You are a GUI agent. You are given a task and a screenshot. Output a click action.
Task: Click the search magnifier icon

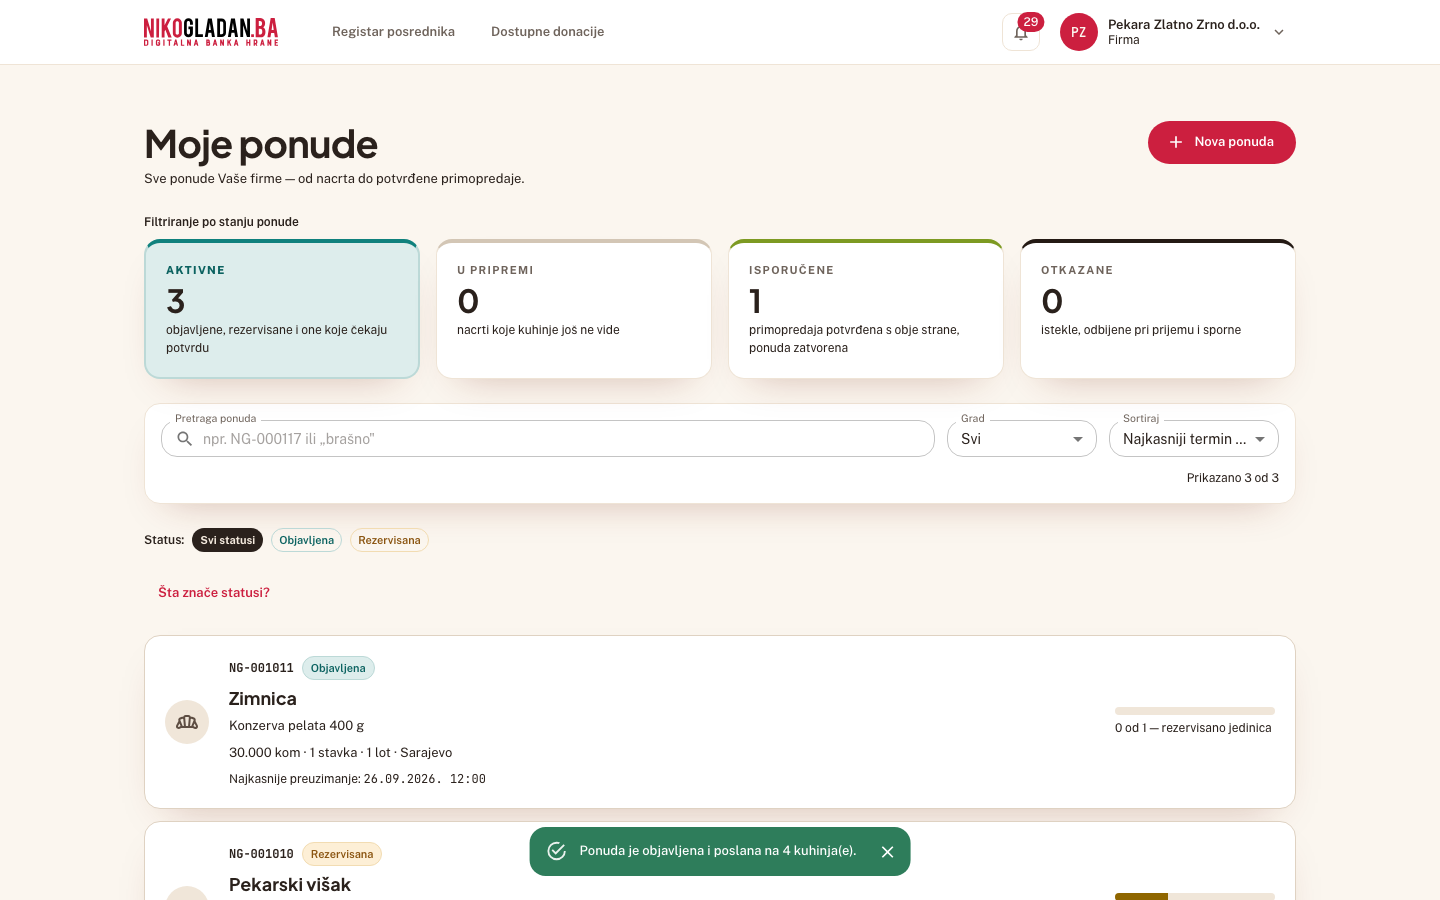[x=185, y=439]
